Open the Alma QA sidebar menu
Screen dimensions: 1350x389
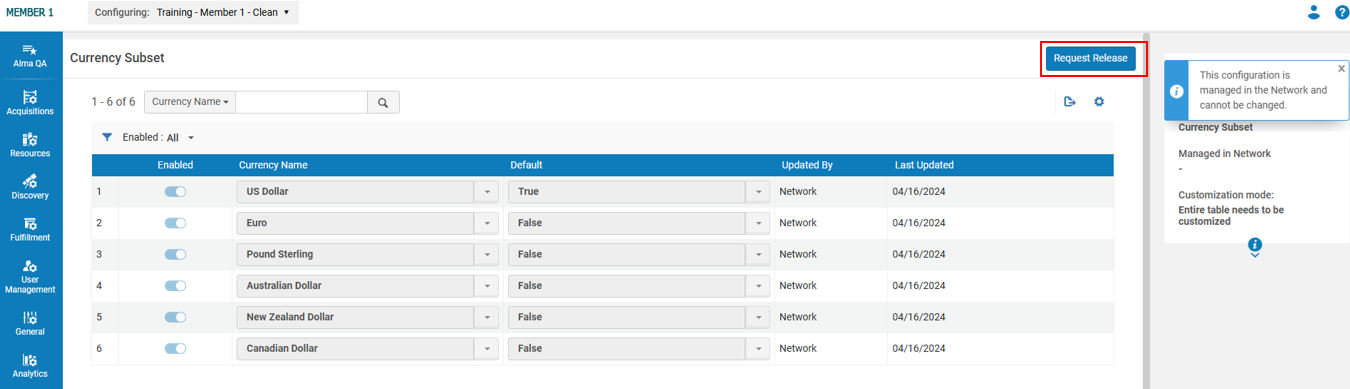click(30, 56)
